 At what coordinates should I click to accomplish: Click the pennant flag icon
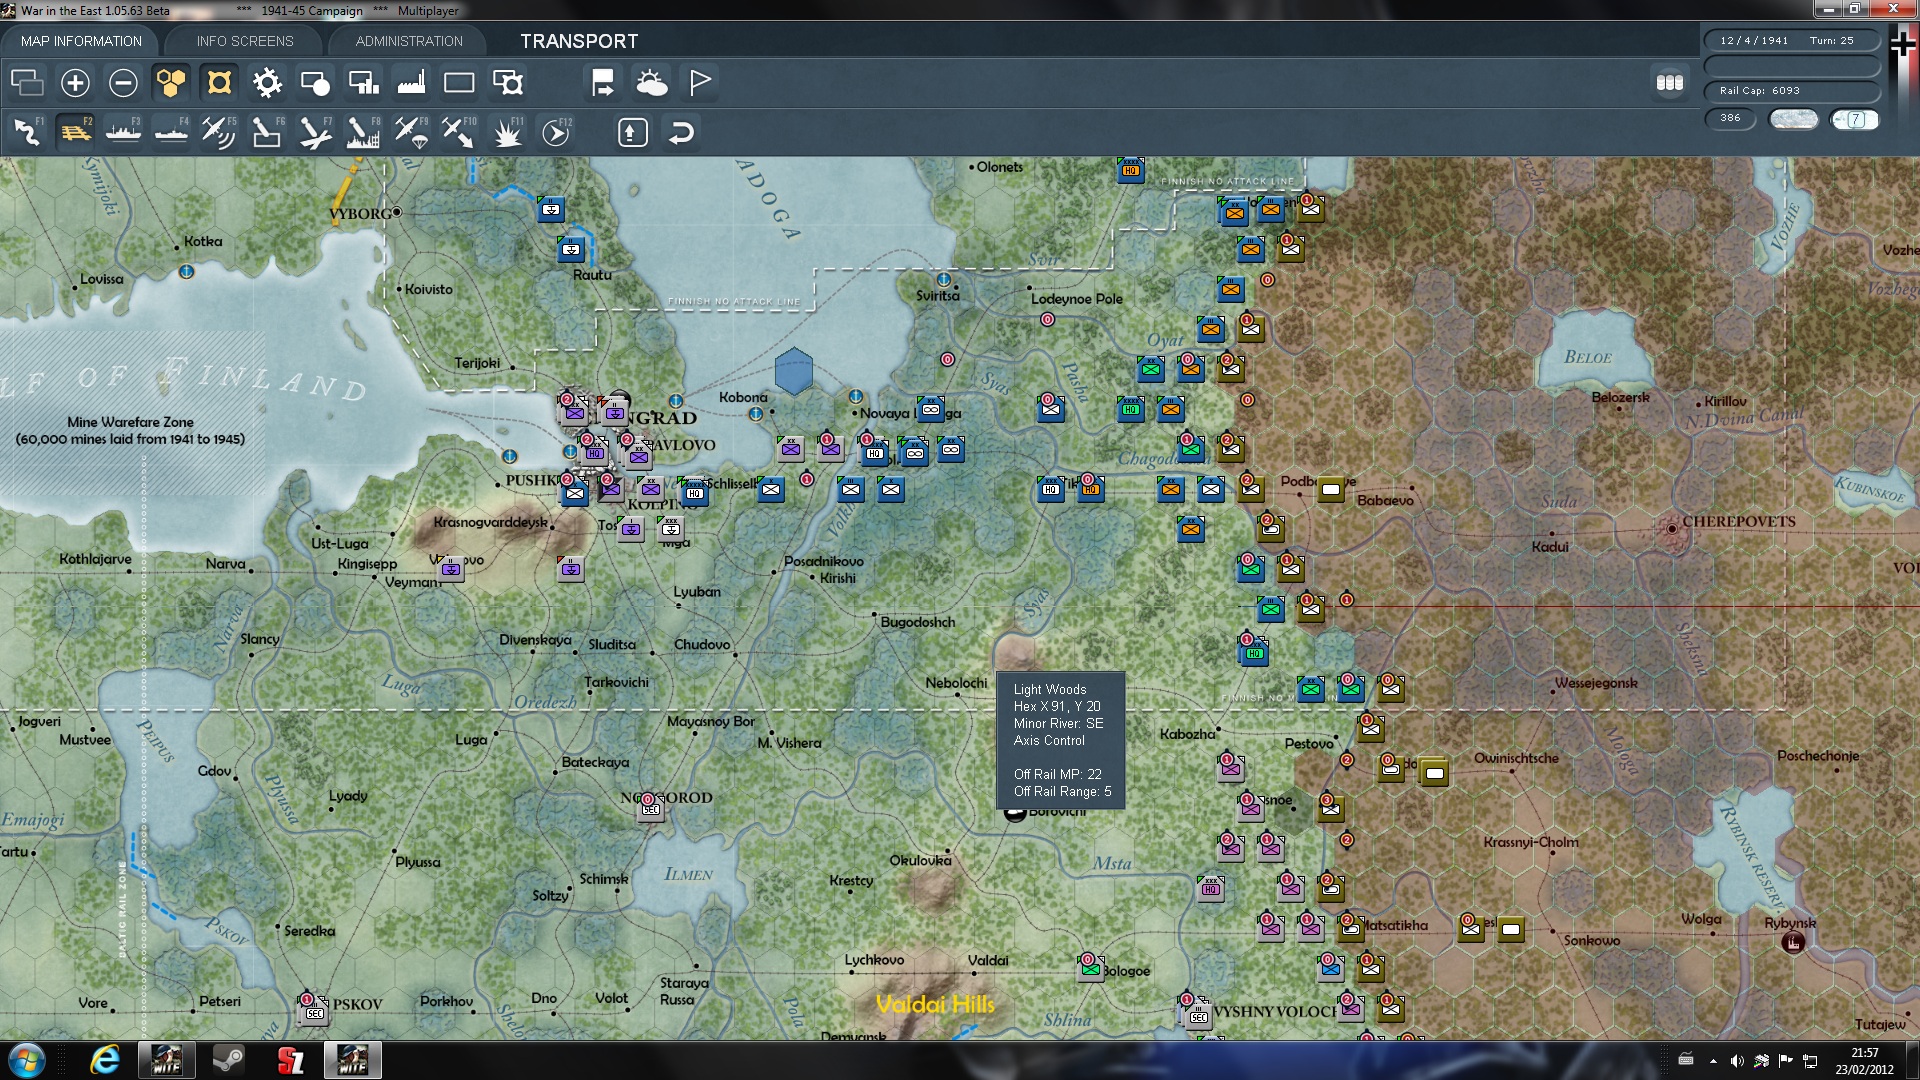tap(700, 83)
